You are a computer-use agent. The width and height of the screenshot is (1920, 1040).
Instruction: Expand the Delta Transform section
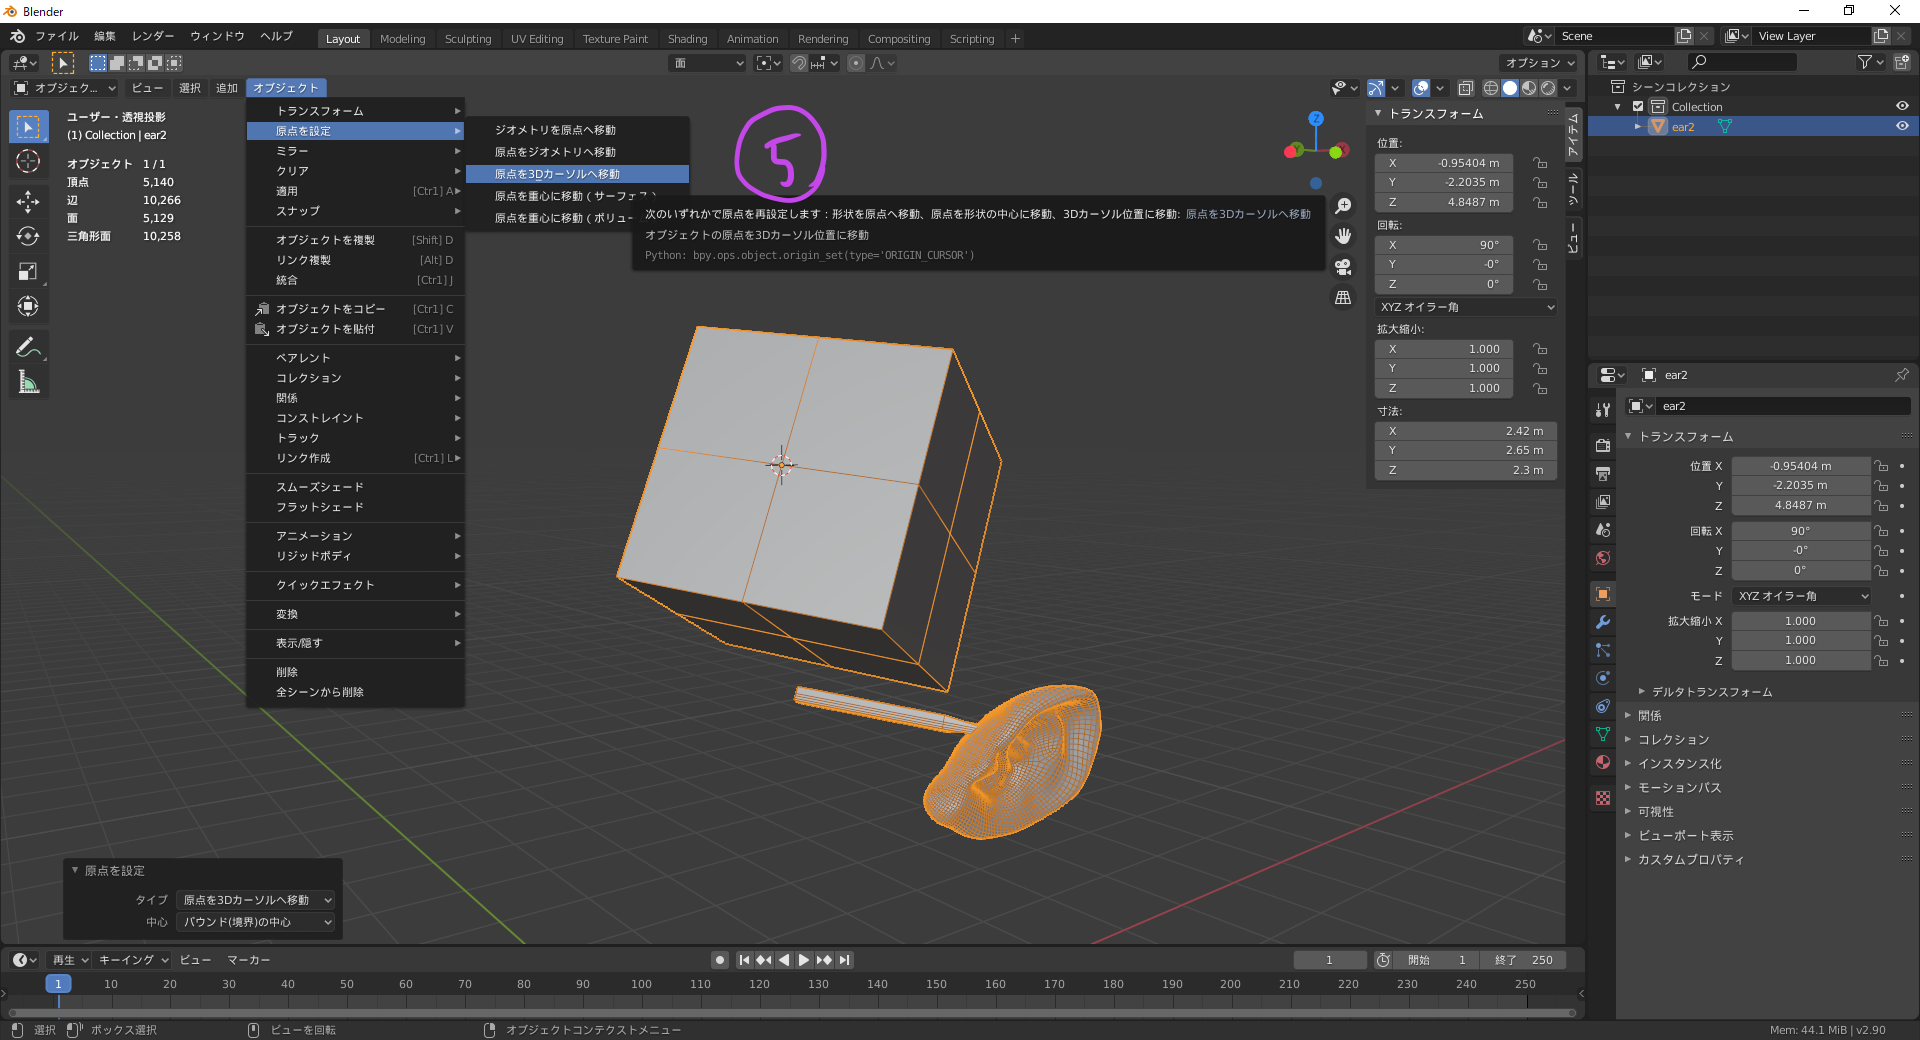(x=1711, y=692)
